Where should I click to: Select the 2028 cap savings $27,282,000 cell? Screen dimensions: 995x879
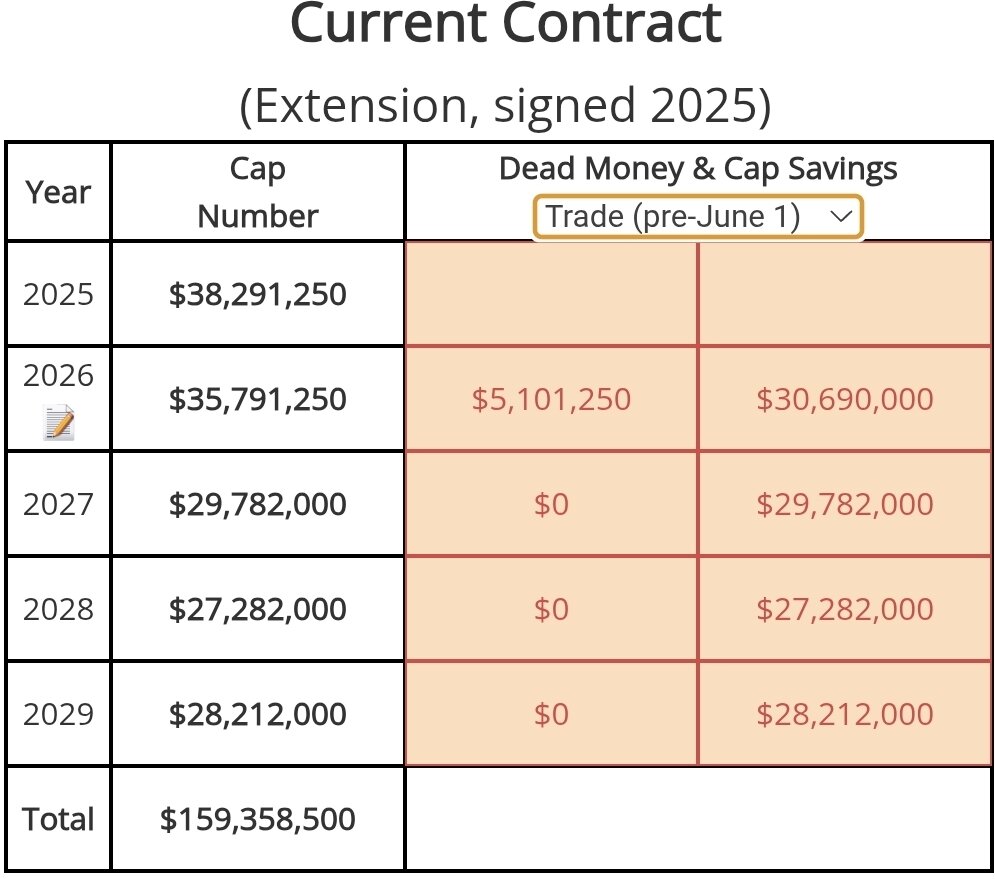(844, 609)
